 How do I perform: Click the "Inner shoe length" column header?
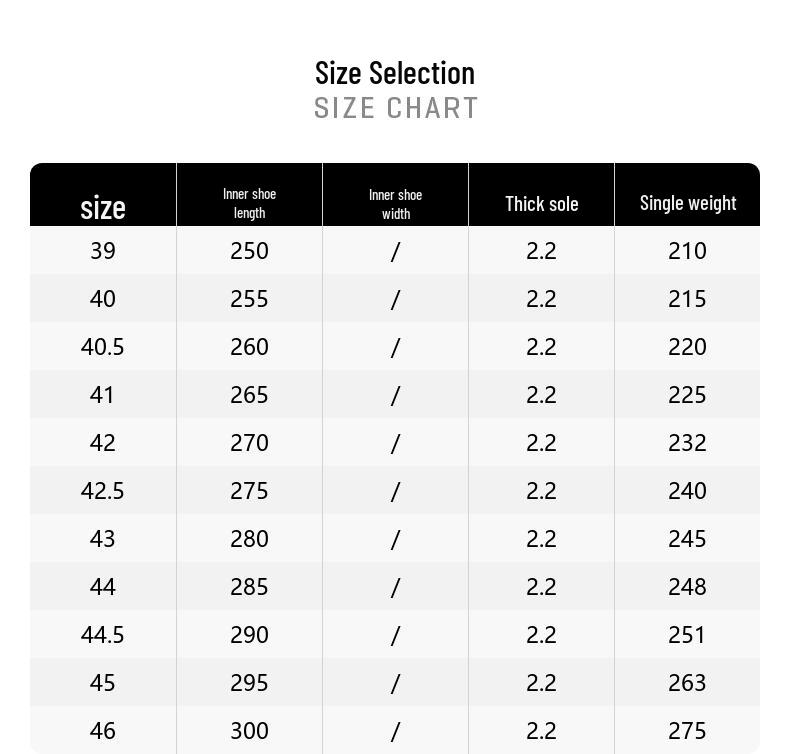[x=249, y=203]
